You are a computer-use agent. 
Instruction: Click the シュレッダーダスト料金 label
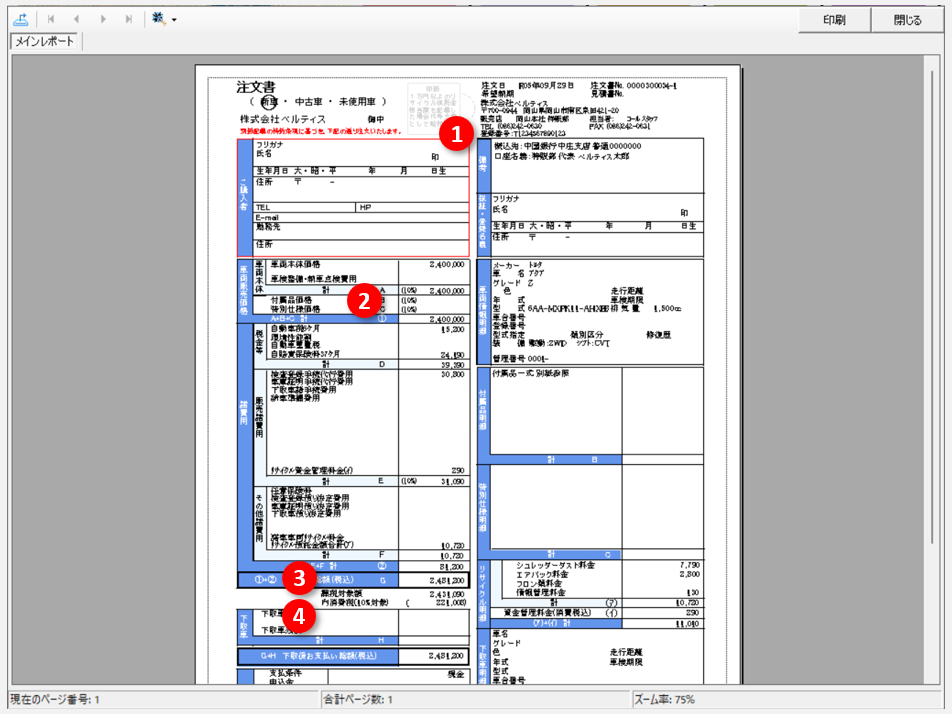click(x=556, y=565)
